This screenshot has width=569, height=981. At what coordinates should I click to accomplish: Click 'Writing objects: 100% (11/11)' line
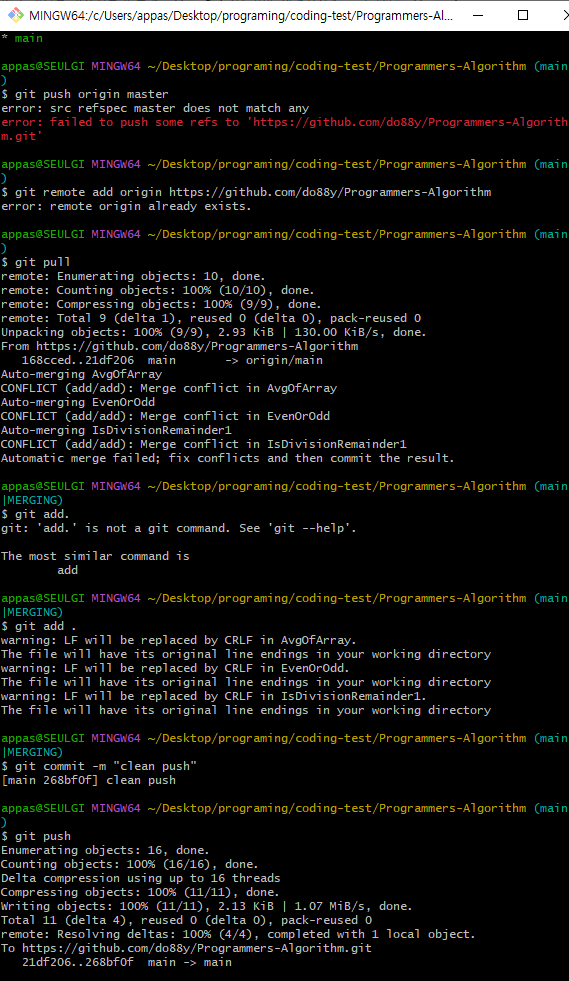207,906
